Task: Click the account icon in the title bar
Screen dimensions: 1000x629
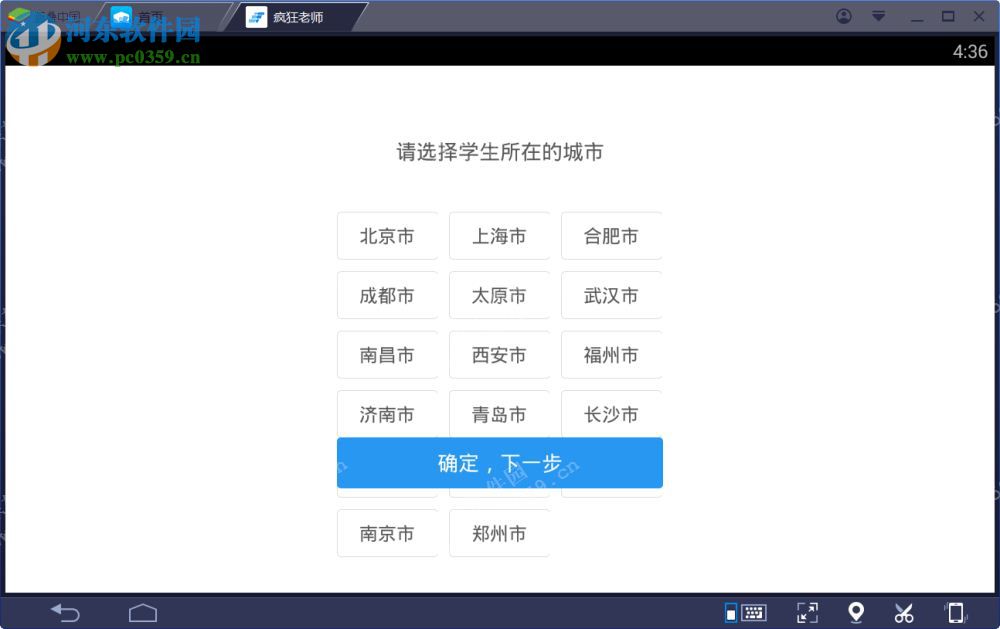Action: (843, 16)
